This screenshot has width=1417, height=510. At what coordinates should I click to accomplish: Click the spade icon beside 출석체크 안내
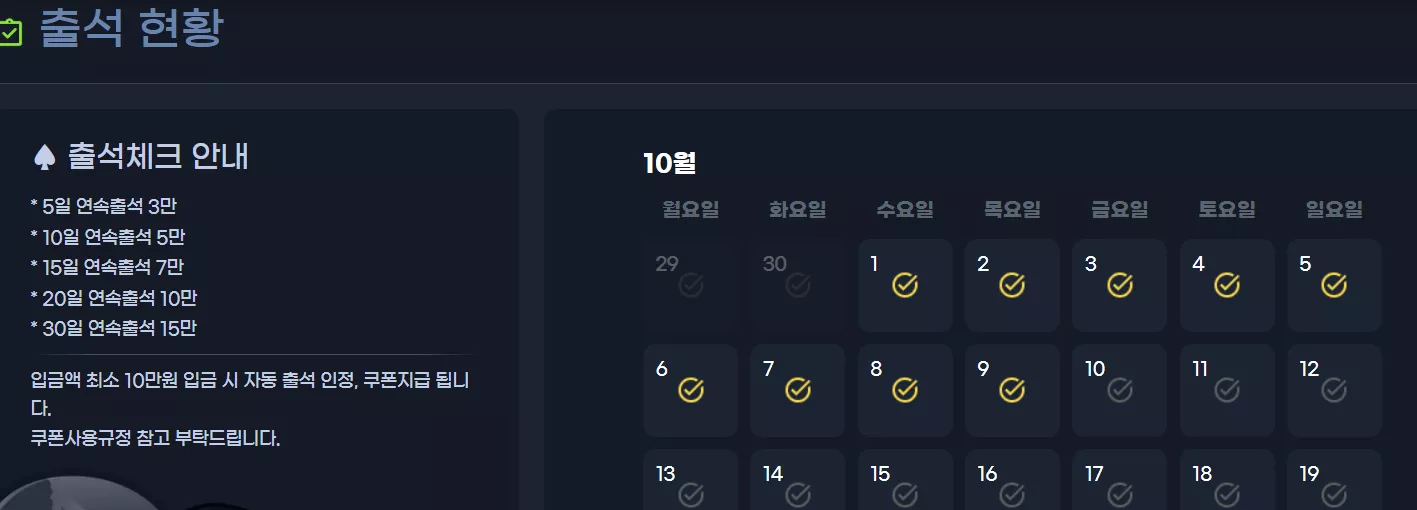44,157
